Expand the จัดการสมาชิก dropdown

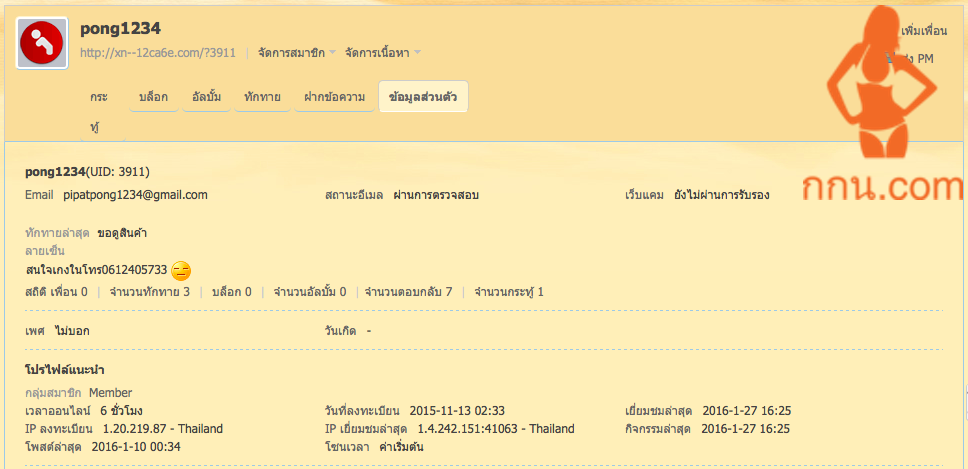click(x=296, y=52)
